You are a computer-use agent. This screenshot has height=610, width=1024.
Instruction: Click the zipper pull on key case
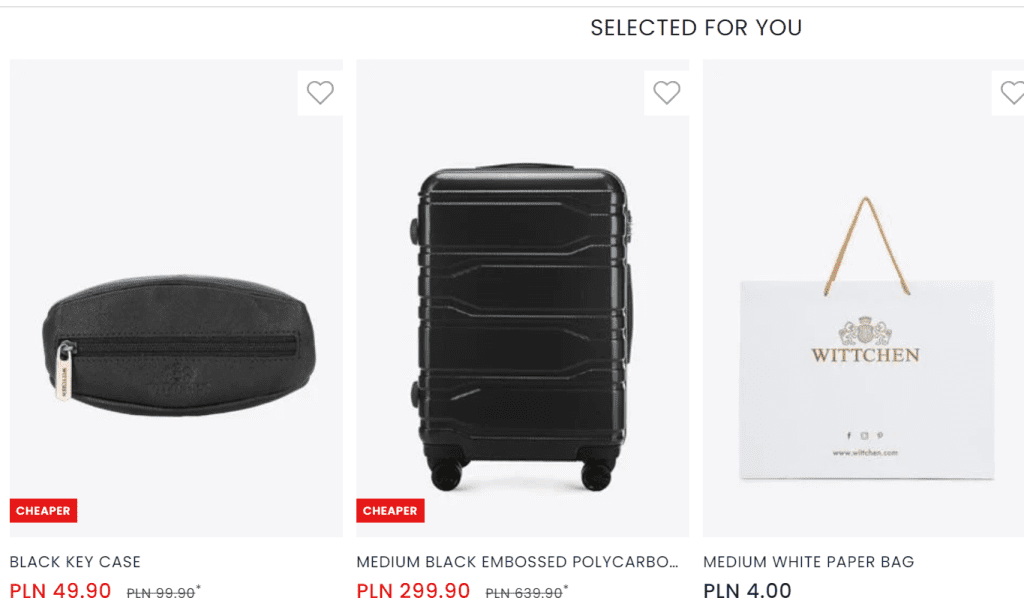64,372
